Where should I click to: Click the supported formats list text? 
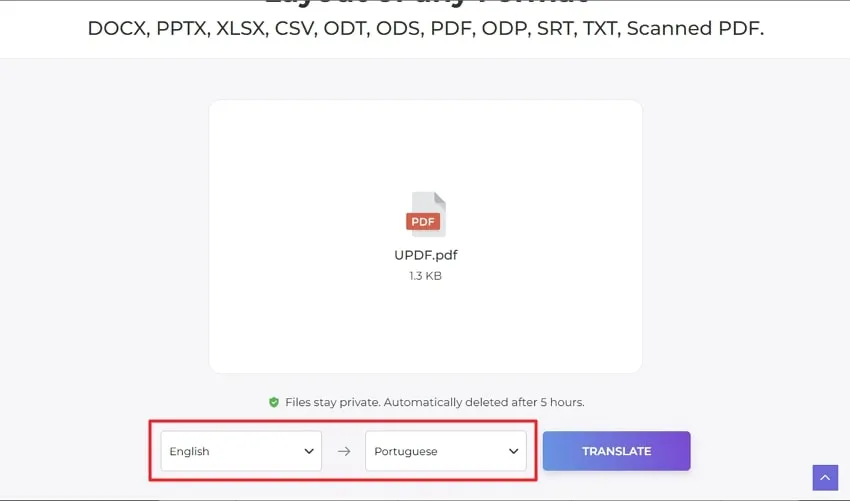tap(426, 28)
